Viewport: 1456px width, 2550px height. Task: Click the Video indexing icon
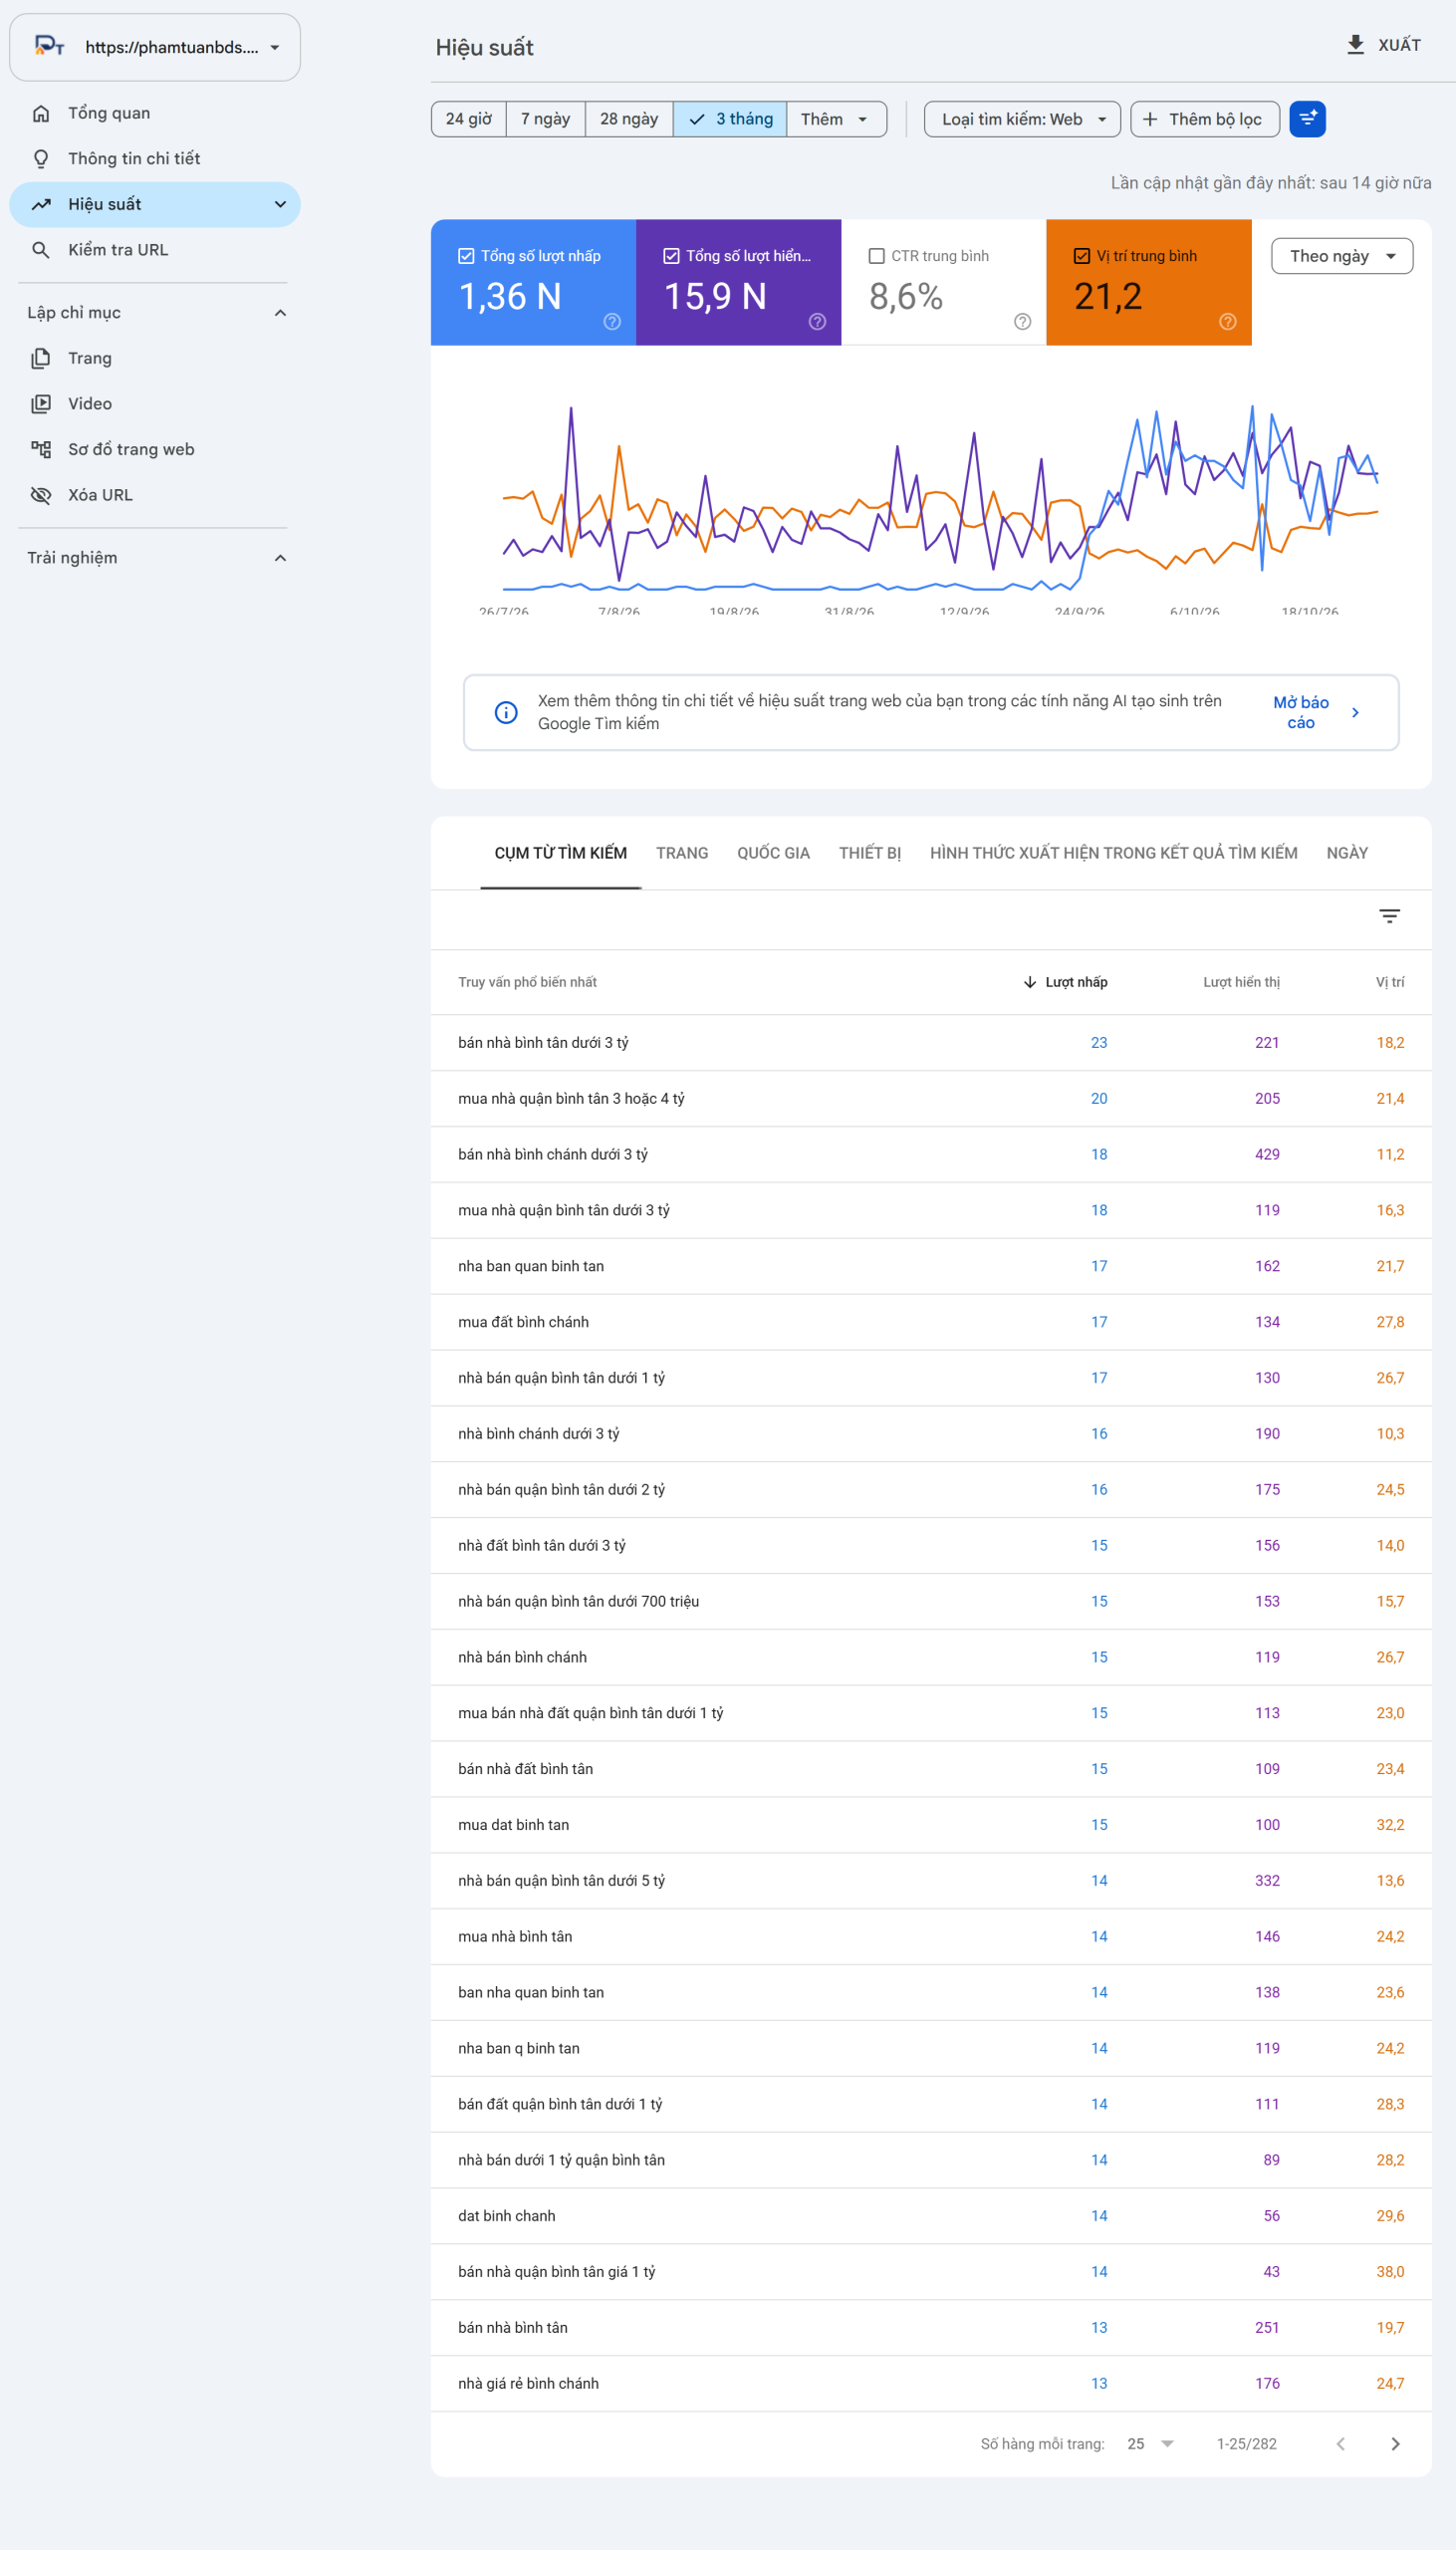[41, 404]
